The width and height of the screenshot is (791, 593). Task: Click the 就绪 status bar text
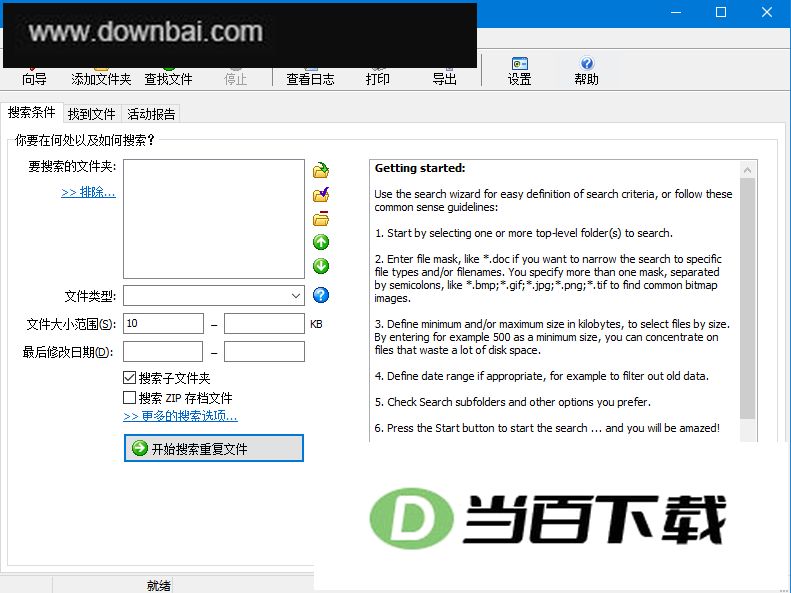[158, 585]
